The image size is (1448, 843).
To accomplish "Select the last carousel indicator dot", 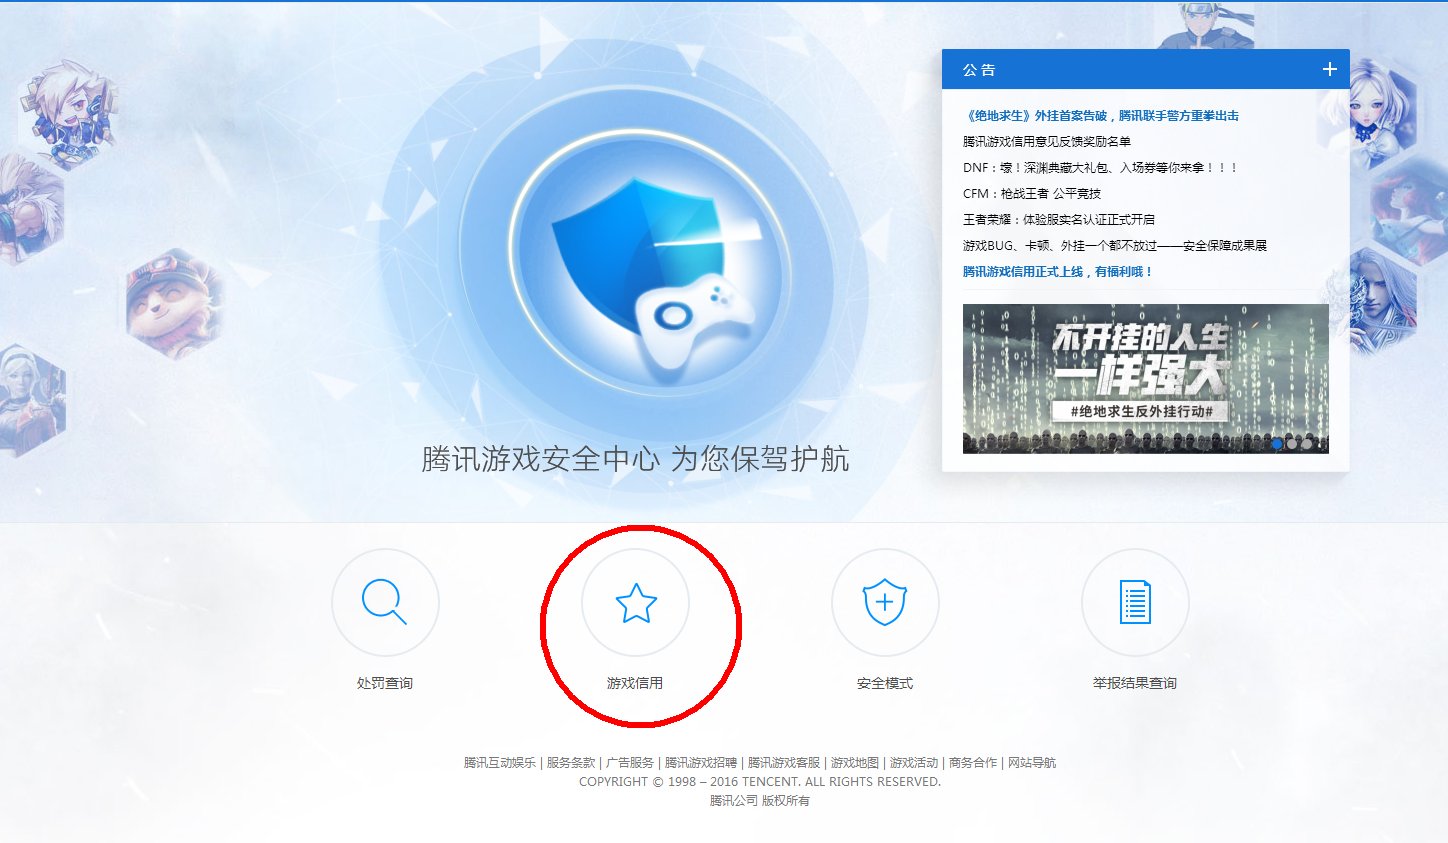I will 1307,444.
